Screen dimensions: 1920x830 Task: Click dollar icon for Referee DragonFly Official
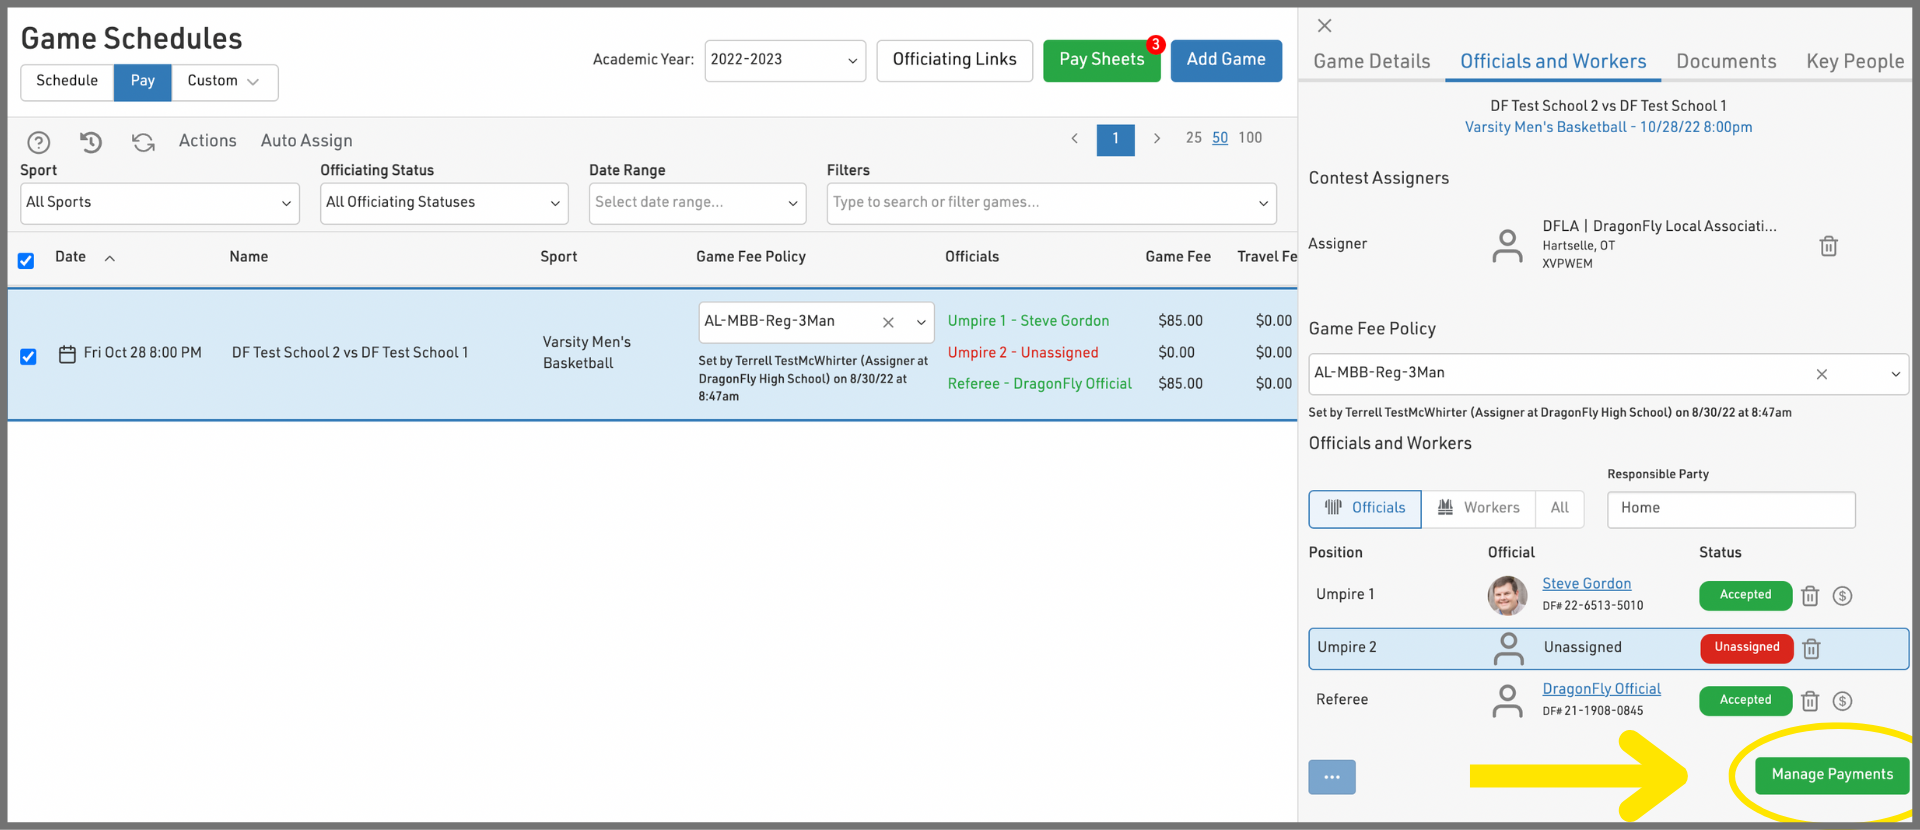(1842, 701)
